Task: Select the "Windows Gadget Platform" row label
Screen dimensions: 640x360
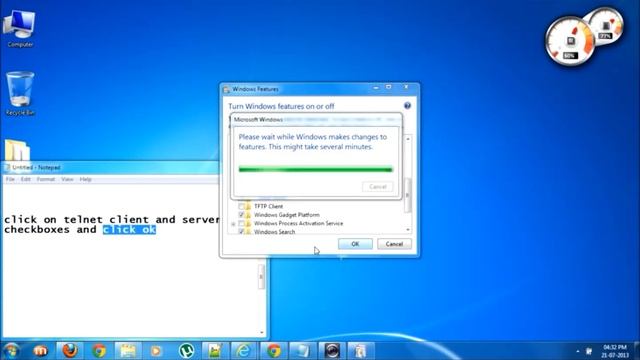Action: click(287, 215)
